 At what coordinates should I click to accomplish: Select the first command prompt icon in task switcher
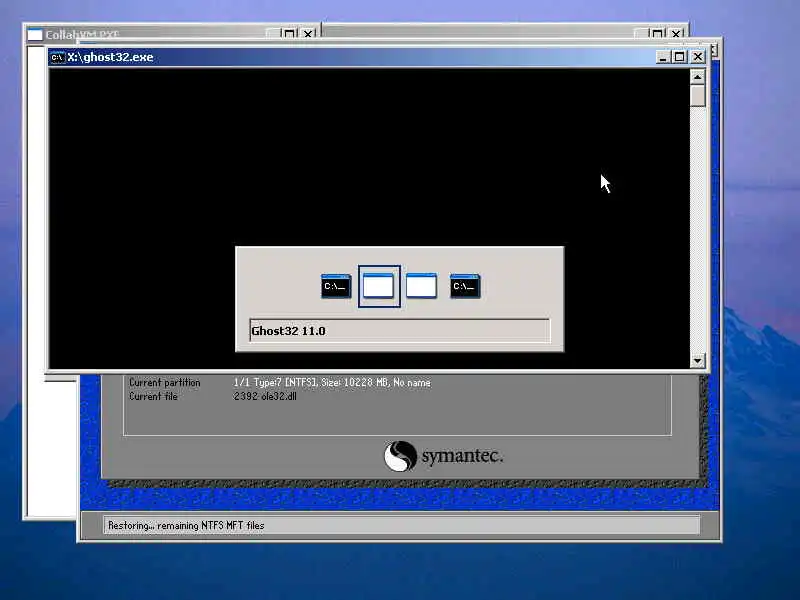(336, 286)
